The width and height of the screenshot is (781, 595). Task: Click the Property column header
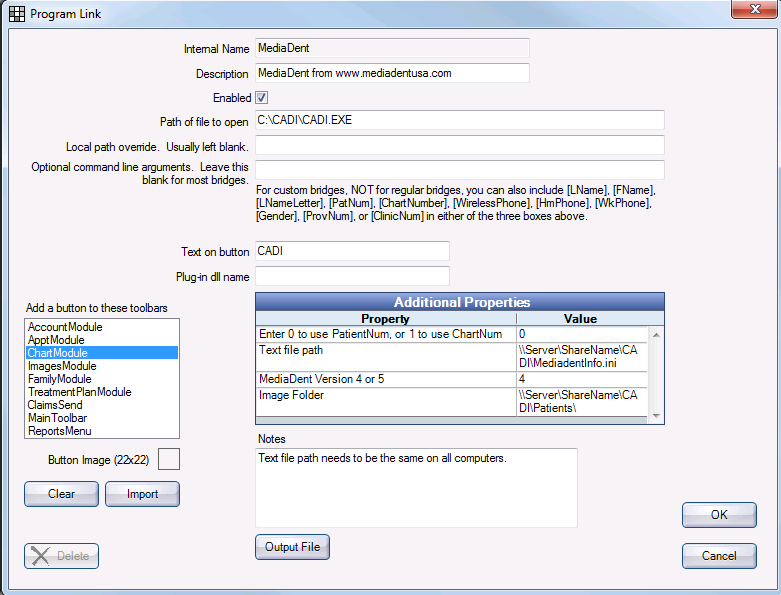[386, 319]
